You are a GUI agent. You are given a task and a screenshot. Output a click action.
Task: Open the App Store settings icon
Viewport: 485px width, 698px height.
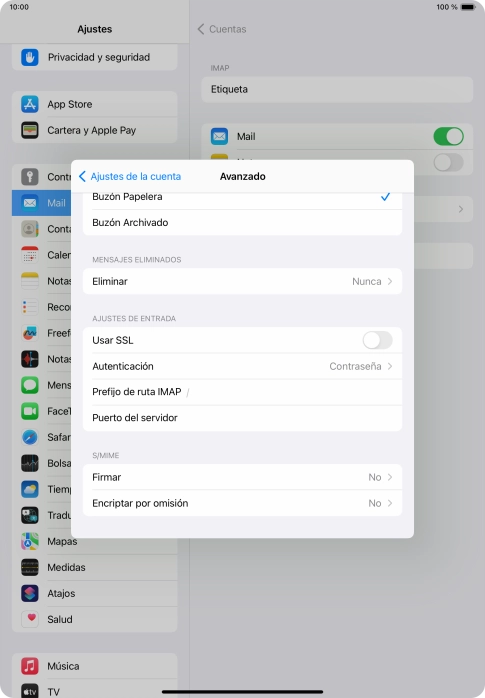(30, 104)
